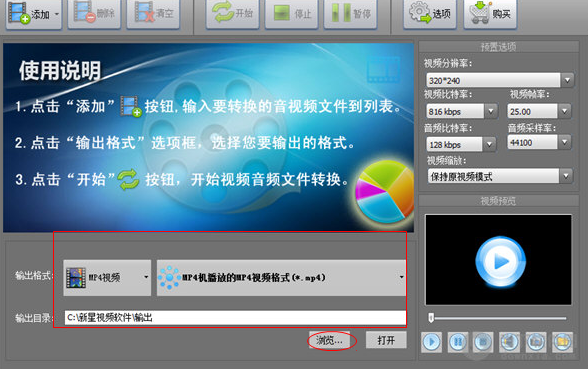
Task: Click the preview position slider handle
Action: [x=431, y=318]
